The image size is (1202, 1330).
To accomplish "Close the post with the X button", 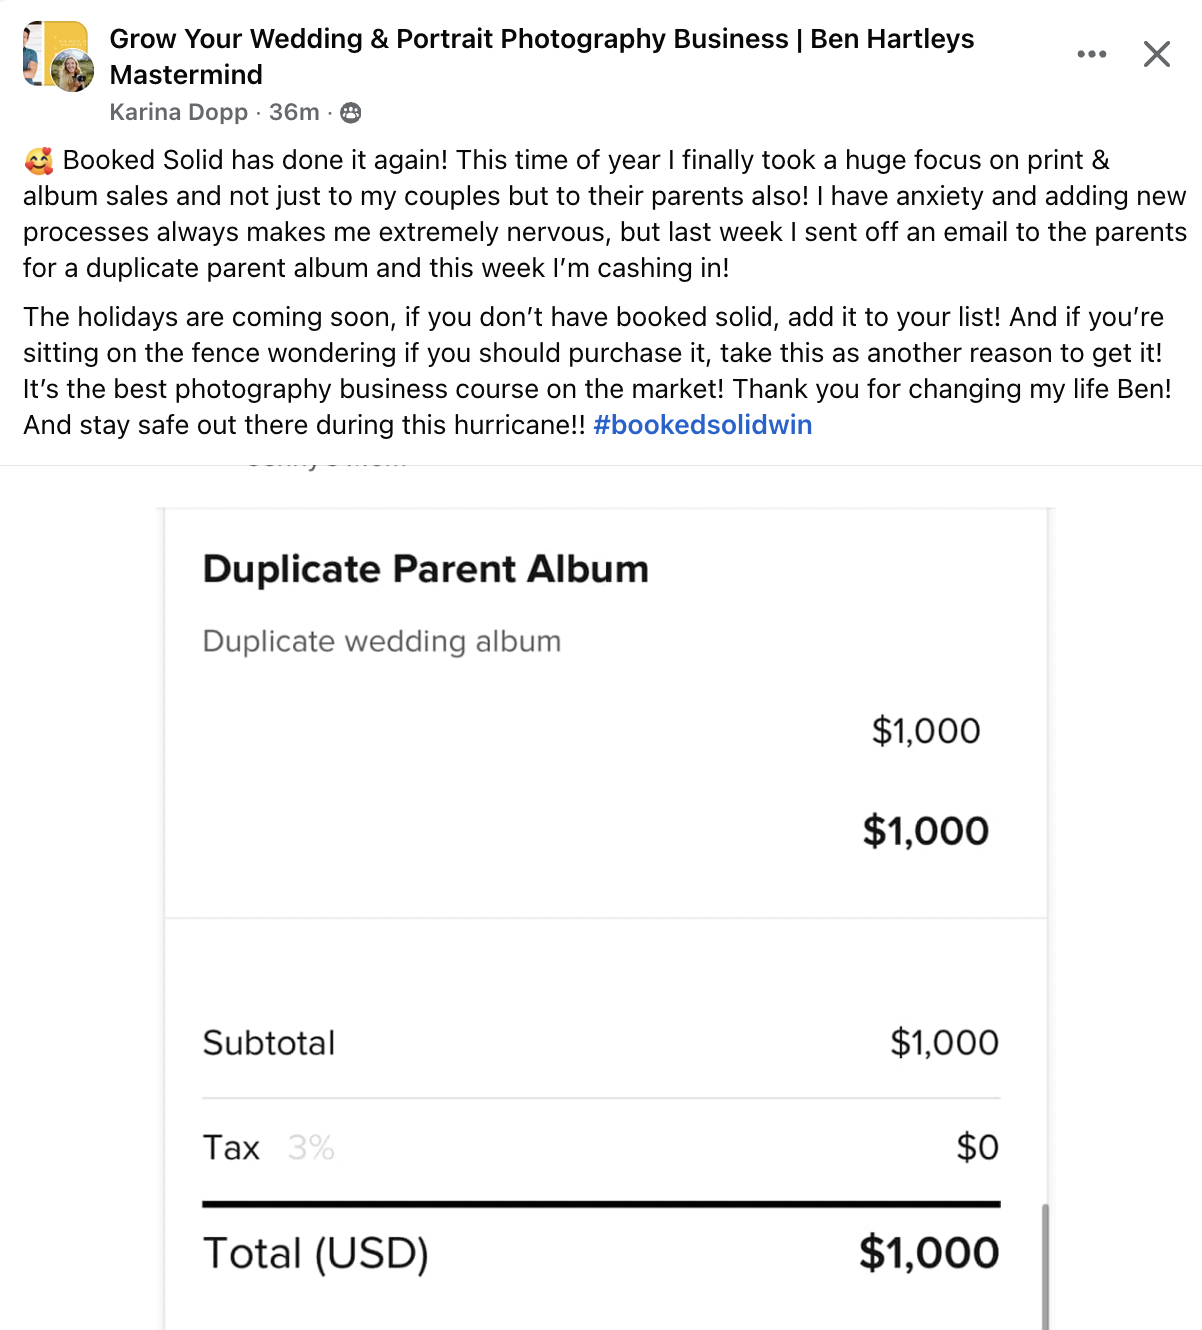I will coord(1157,54).
